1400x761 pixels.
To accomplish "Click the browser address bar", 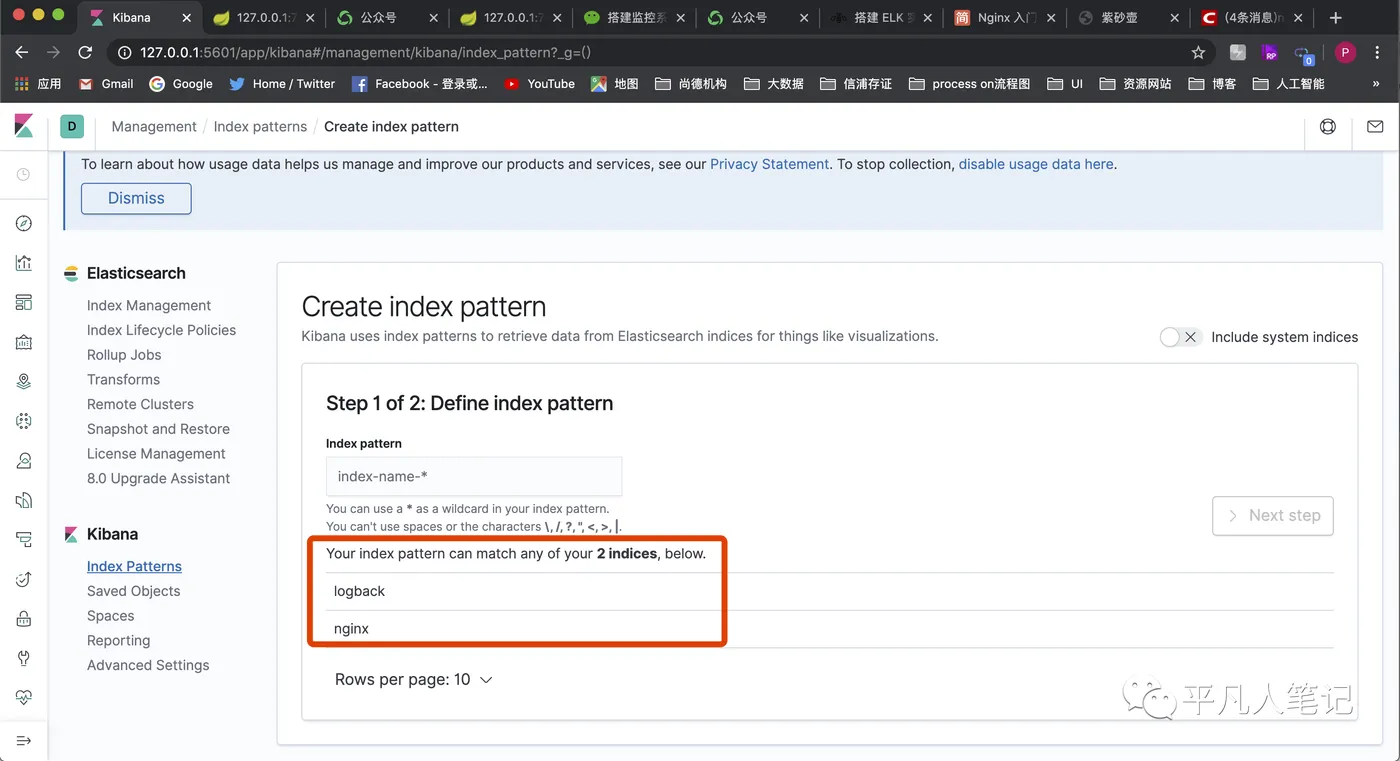I will pos(650,53).
